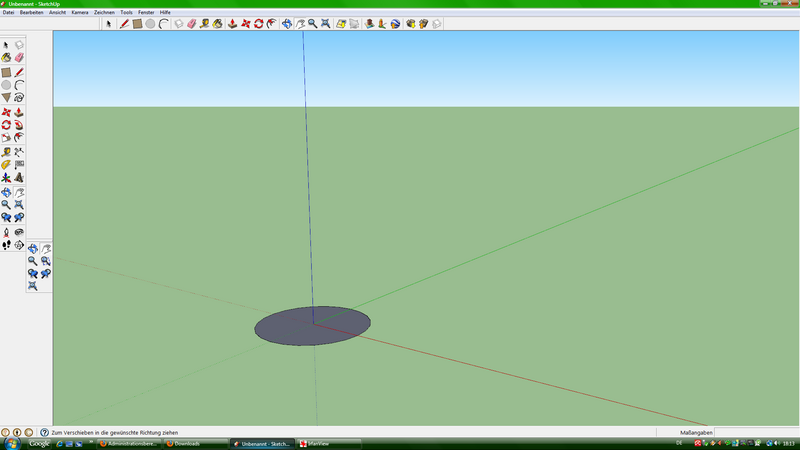Select the Section Plane tool

click(x=19, y=244)
